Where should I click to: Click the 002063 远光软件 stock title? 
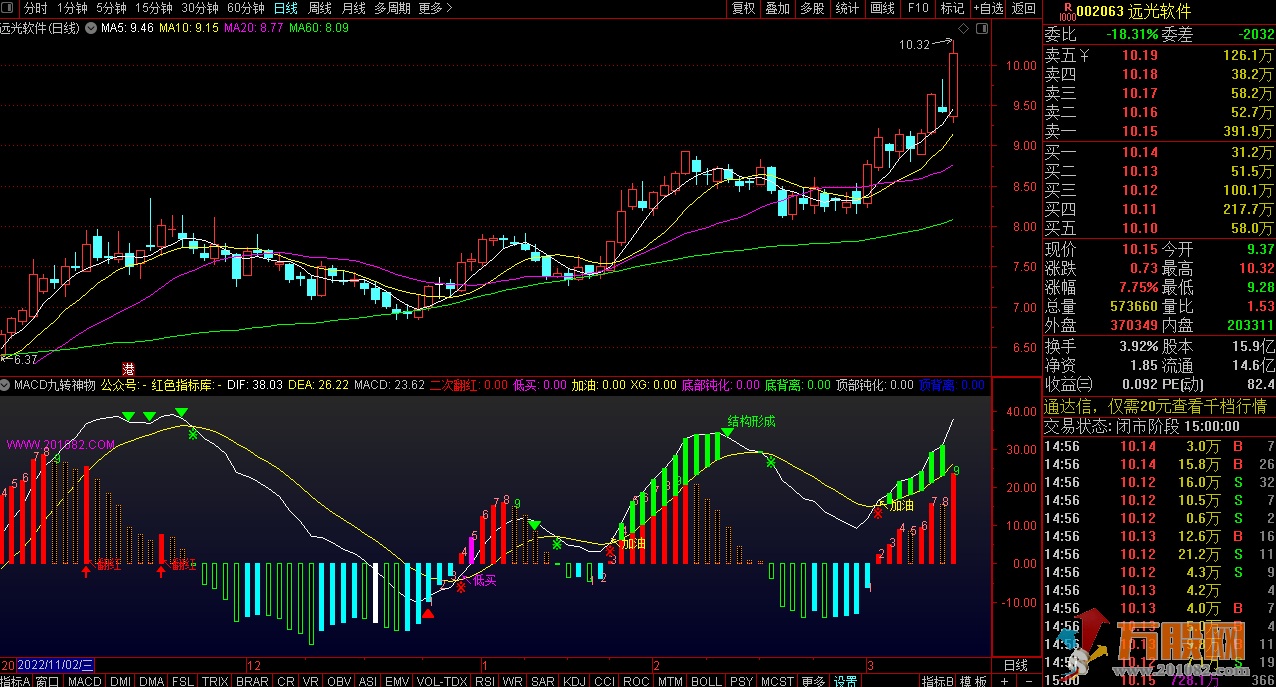point(1134,12)
